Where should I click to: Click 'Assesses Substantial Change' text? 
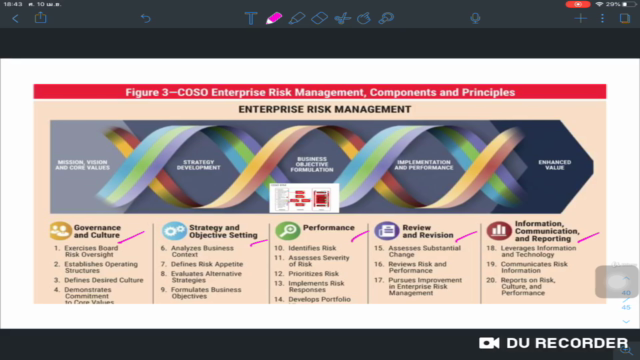coord(424,251)
